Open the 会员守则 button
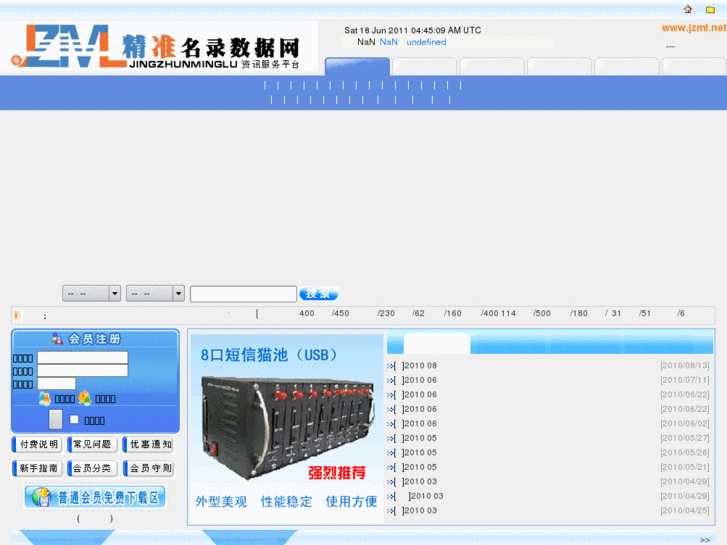Image resolution: width=727 pixels, height=545 pixels. [x=148, y=468]
